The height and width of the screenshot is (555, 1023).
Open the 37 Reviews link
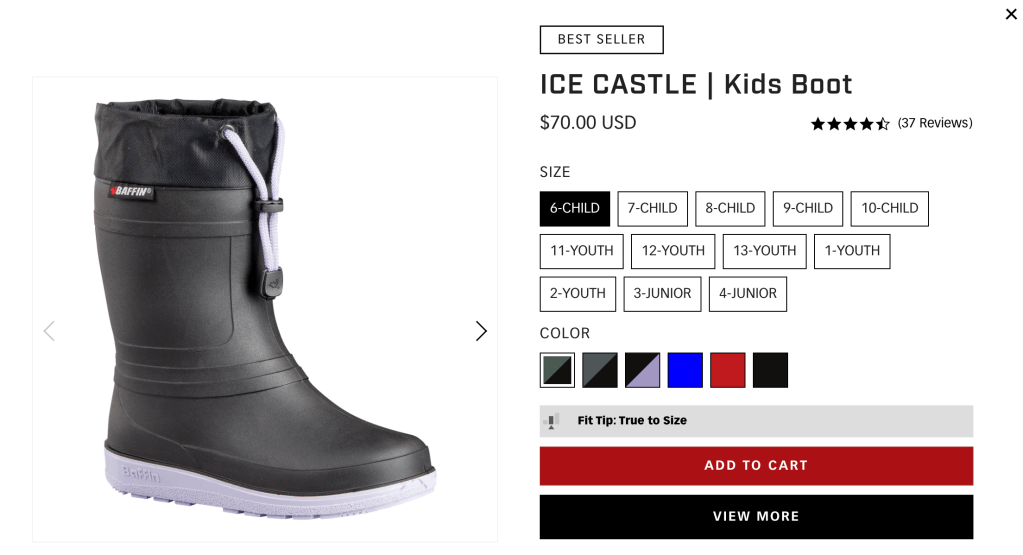pyautogui.click(x=935, y=123)
